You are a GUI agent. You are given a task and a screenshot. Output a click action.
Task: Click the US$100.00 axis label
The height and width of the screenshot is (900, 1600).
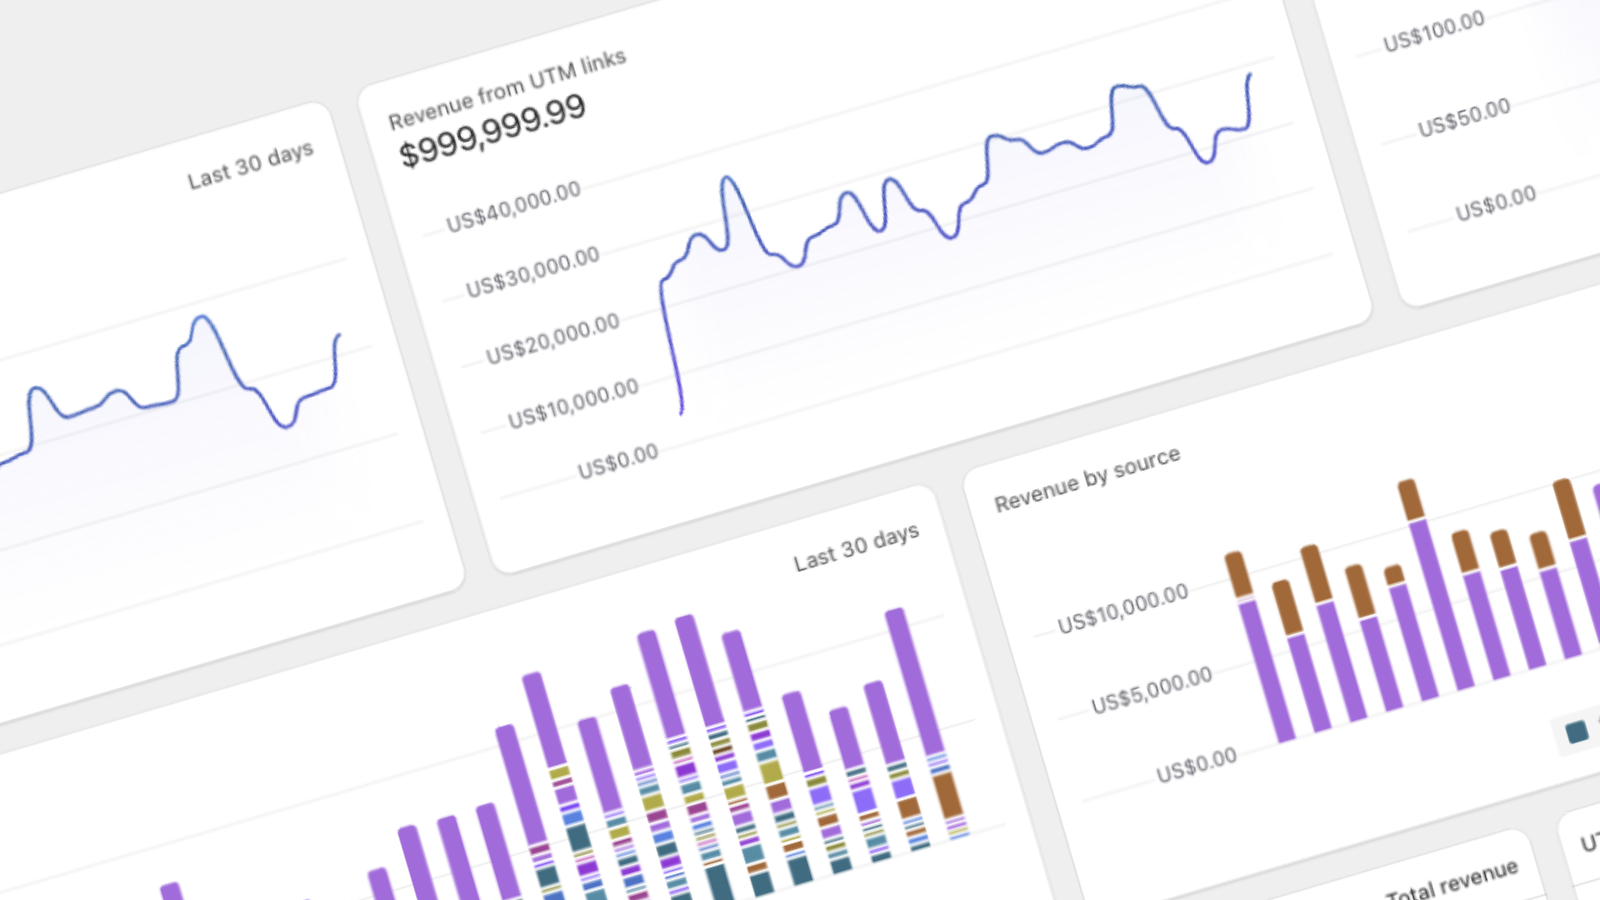[1433, 32]
